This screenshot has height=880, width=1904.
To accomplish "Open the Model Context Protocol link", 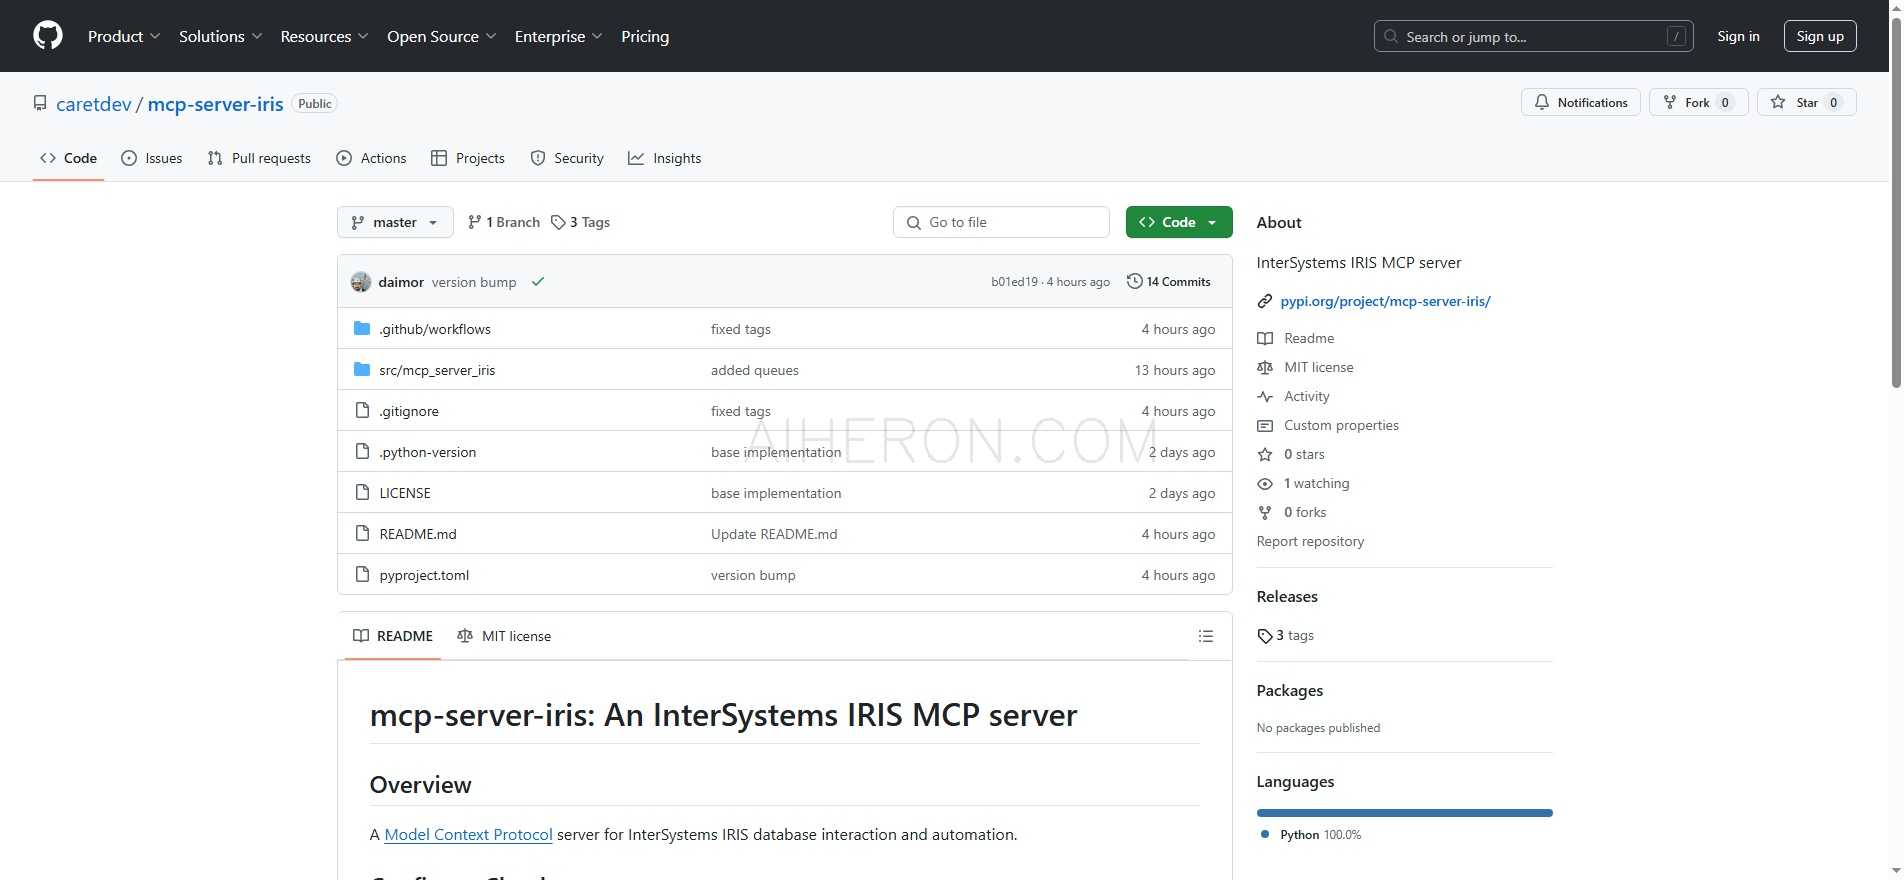I will (x=468, y=834).
